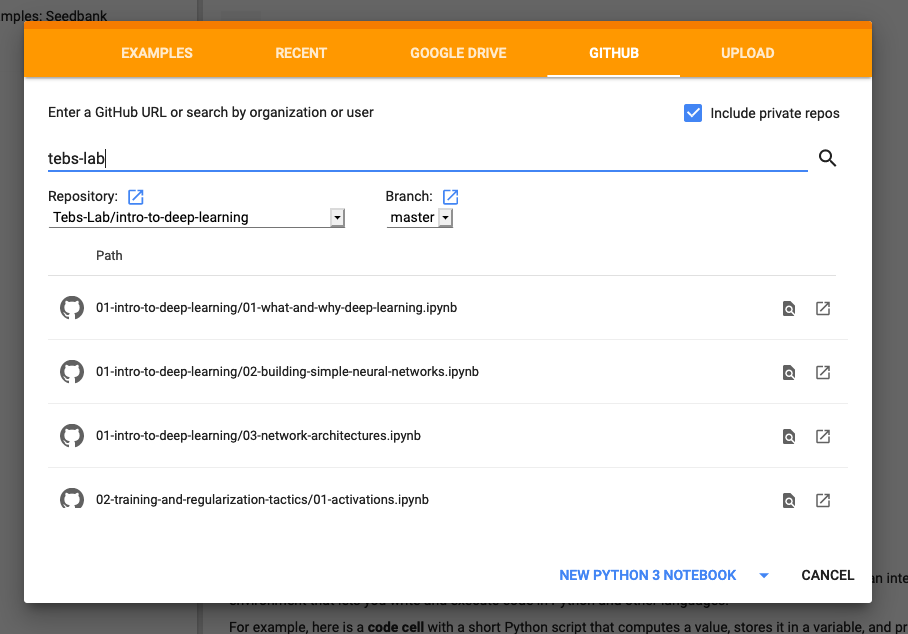Select the GitHub tab
This screenshot has height=634, width=908.
coord(614,53)
